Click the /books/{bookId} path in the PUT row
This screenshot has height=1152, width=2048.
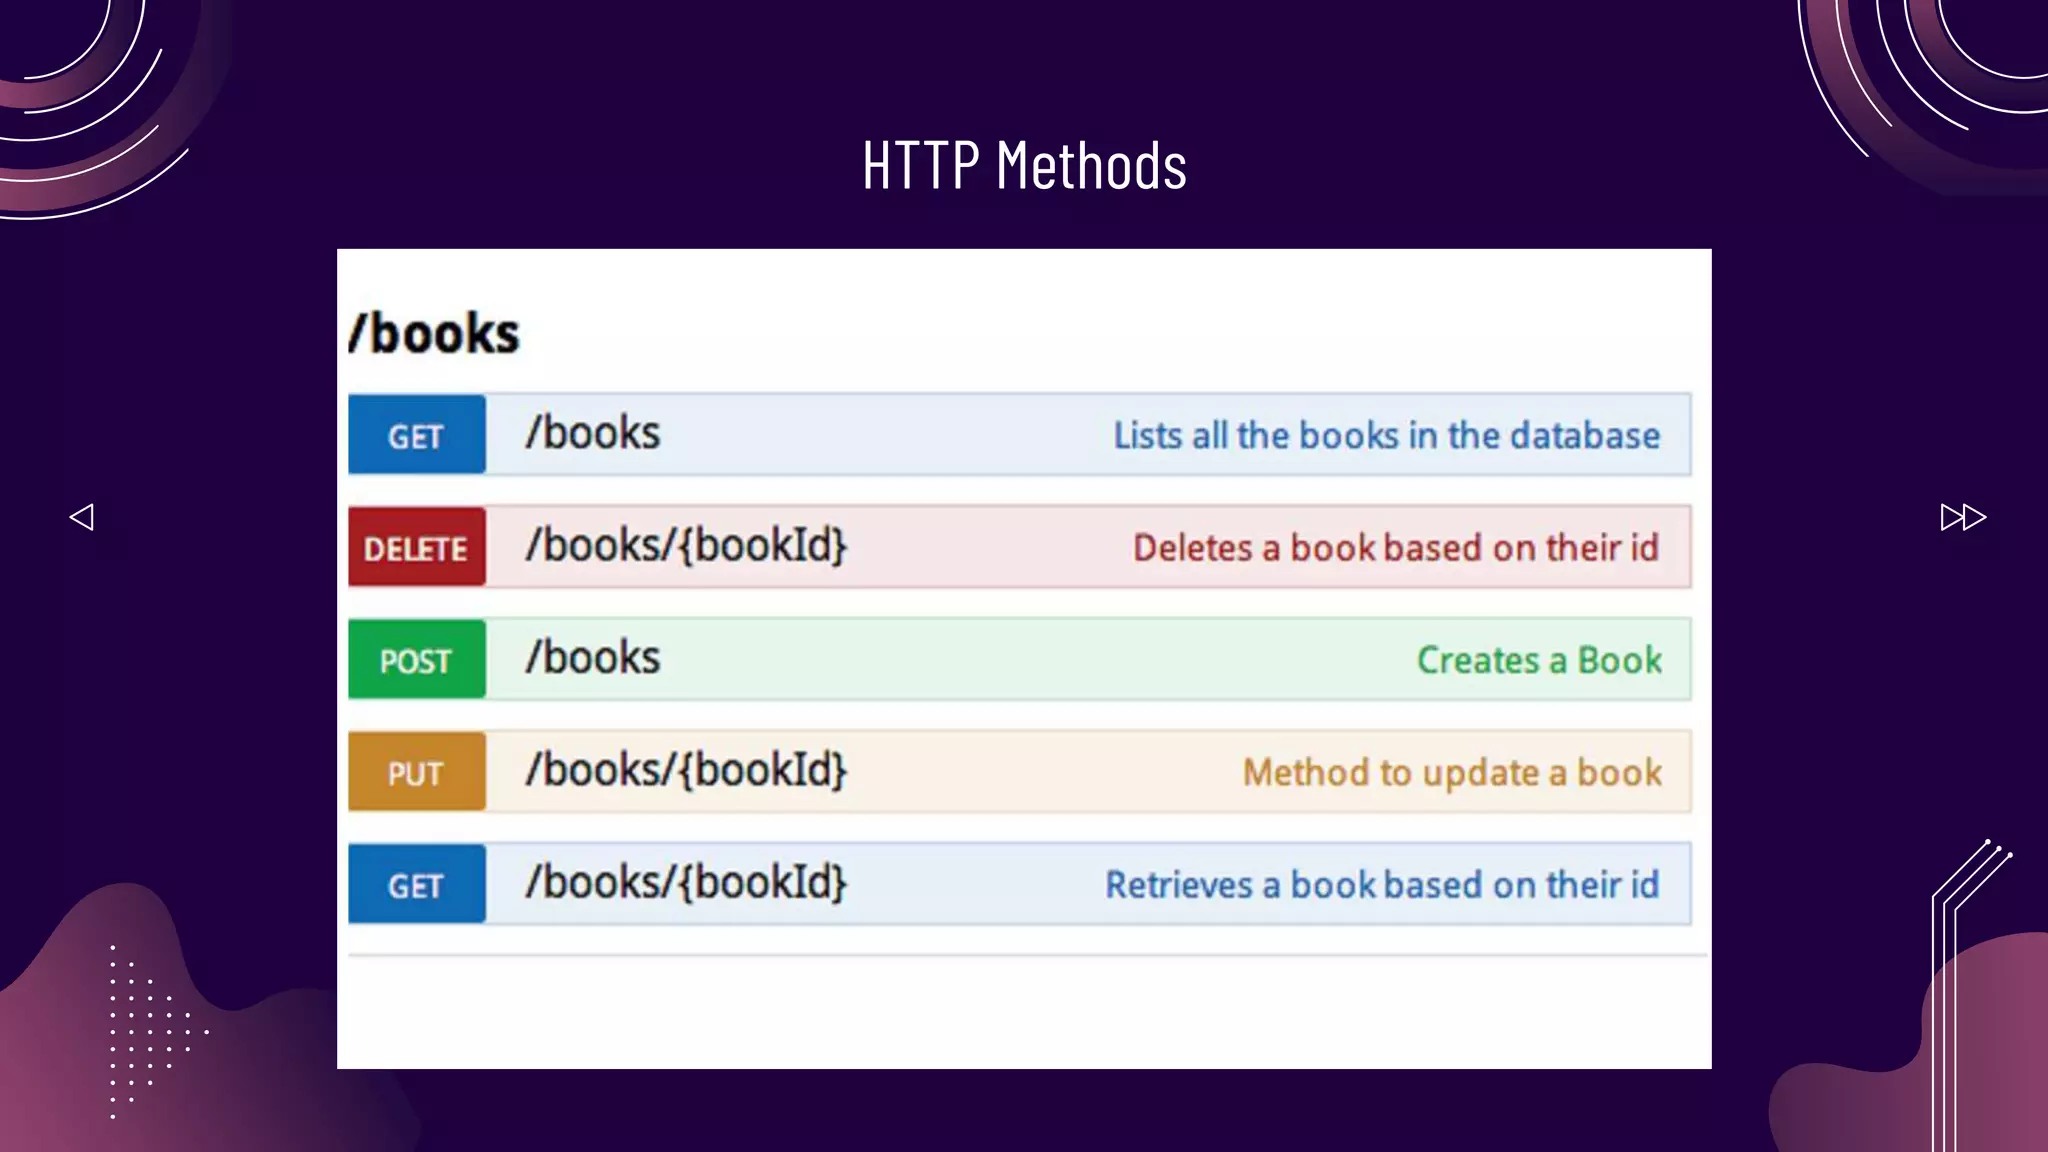pos(687,771)
